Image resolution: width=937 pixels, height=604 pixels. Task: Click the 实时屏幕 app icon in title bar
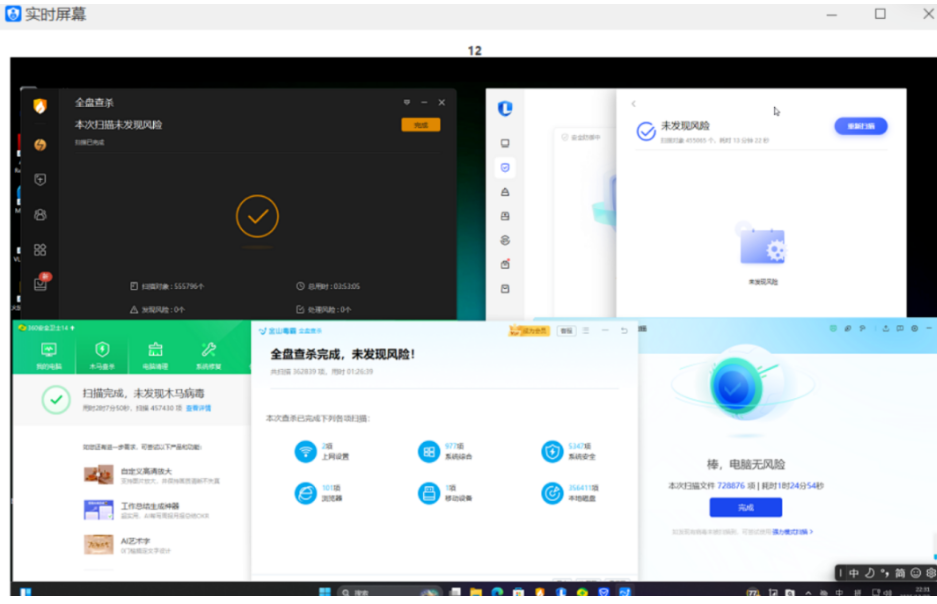point(13,14)
